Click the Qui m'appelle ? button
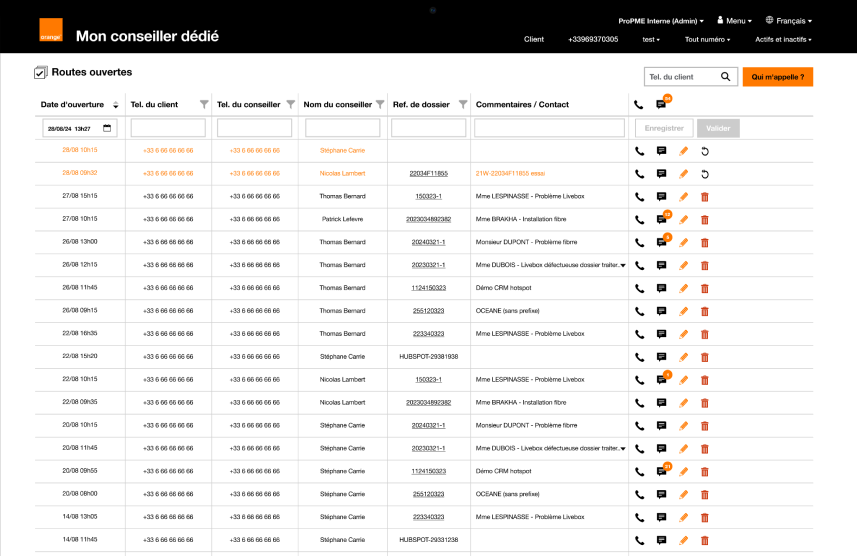The height and width of the screenshot is (556, 857). click(x=778, y=77)
